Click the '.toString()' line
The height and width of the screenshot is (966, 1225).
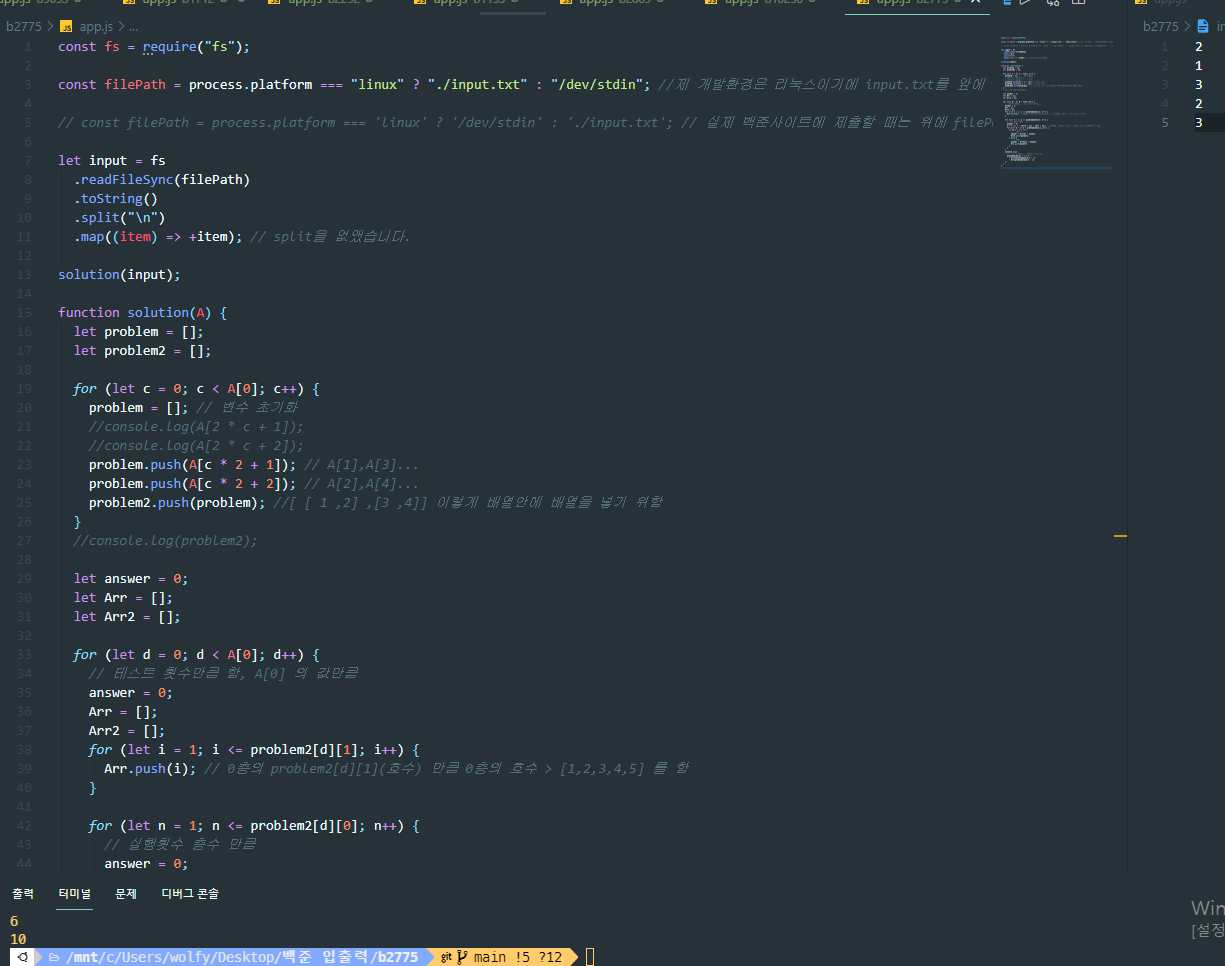tap(115, 198)
